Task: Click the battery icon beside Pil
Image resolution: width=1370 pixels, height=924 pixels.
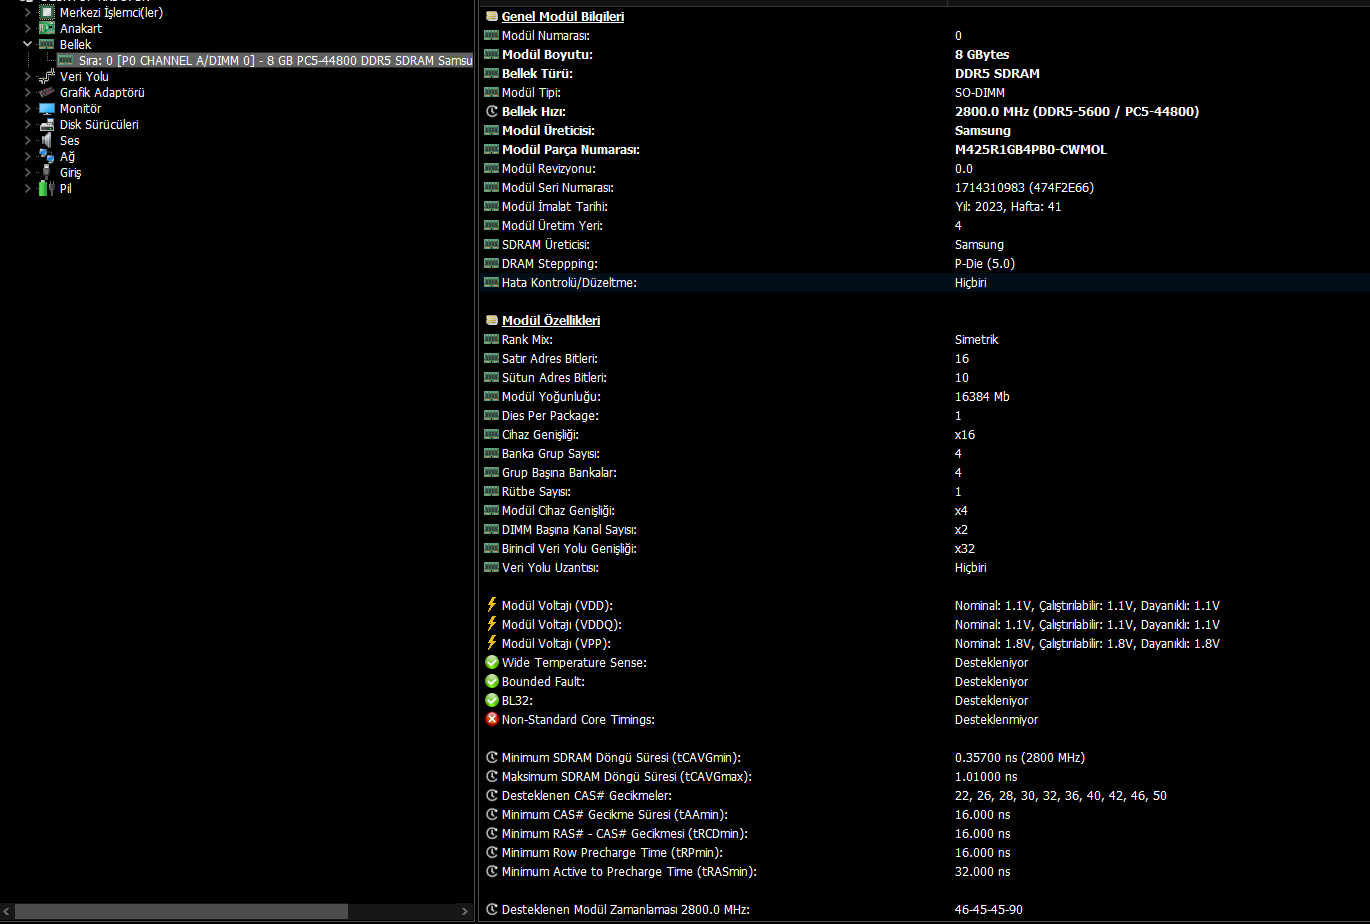Action: pos(46,188)
